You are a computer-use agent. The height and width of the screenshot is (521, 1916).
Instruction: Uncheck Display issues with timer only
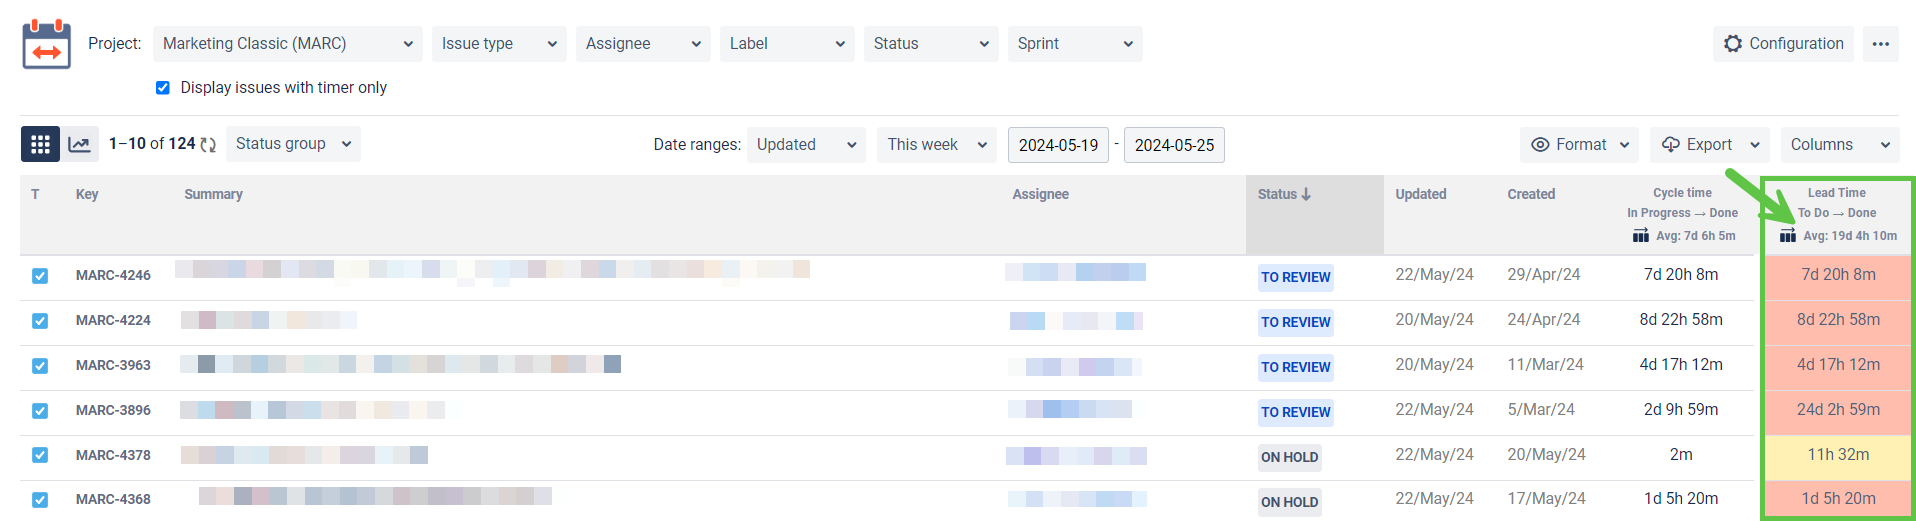(163, 88)
